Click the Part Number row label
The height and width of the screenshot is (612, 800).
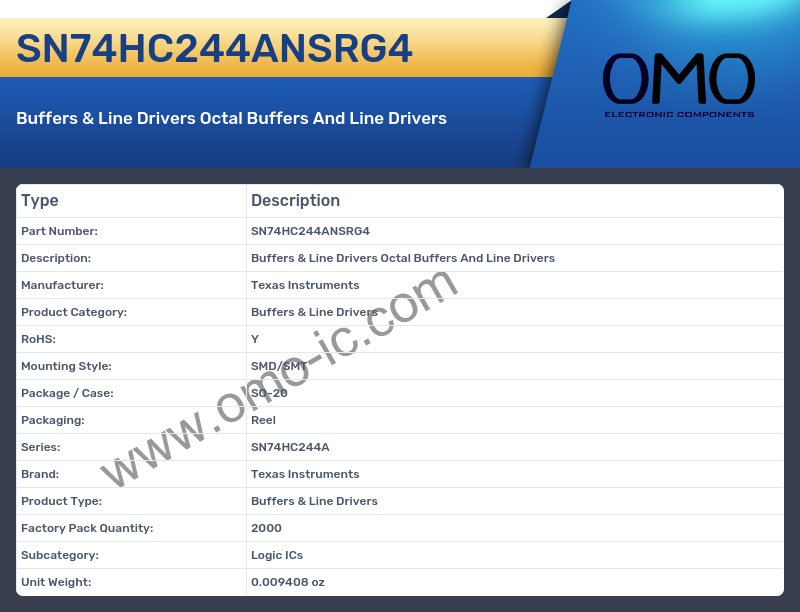[59, 231]
